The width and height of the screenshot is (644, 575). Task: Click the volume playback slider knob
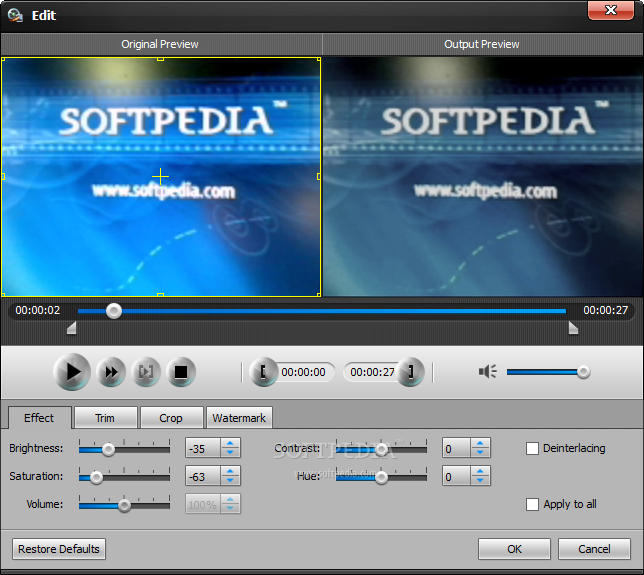pyautogui.click(x=583, y=372)
